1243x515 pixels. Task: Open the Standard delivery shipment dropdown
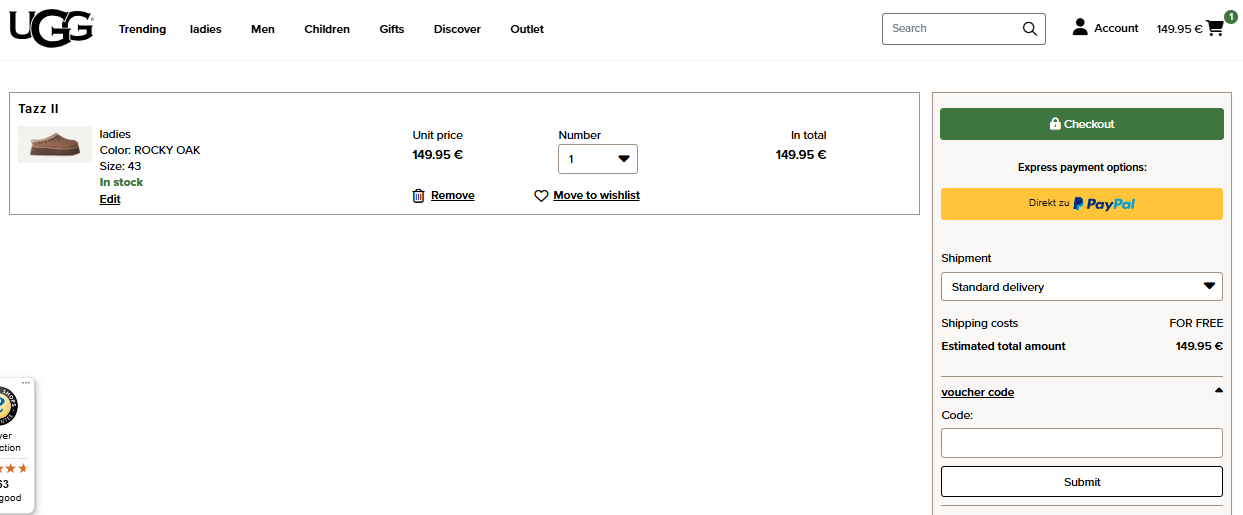coord(1081,287)
